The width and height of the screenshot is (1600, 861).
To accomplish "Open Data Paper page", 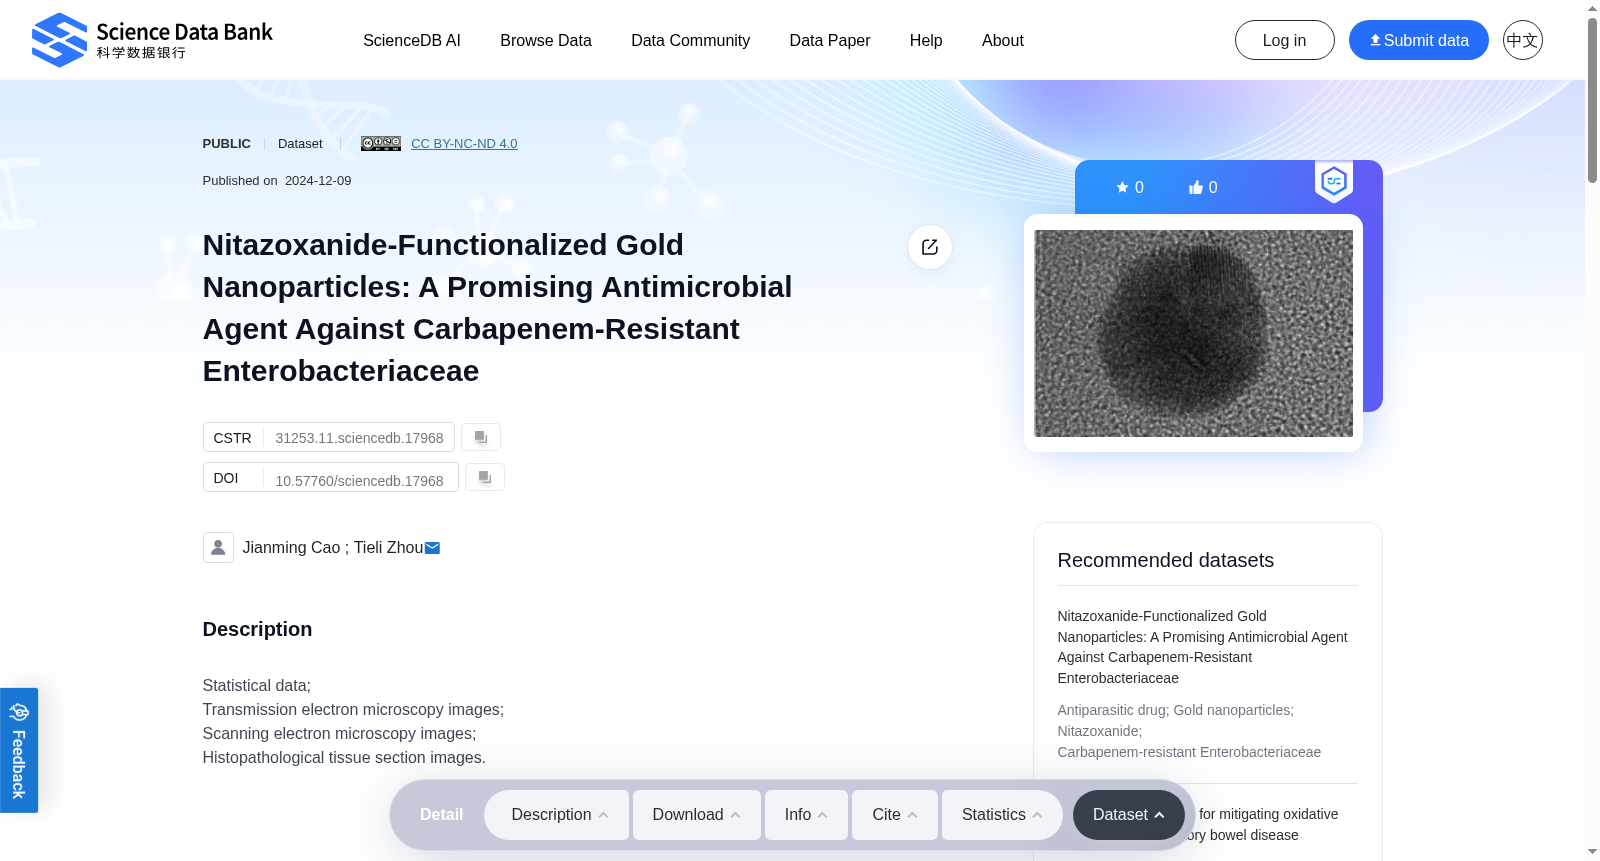I will click(830, 40).
